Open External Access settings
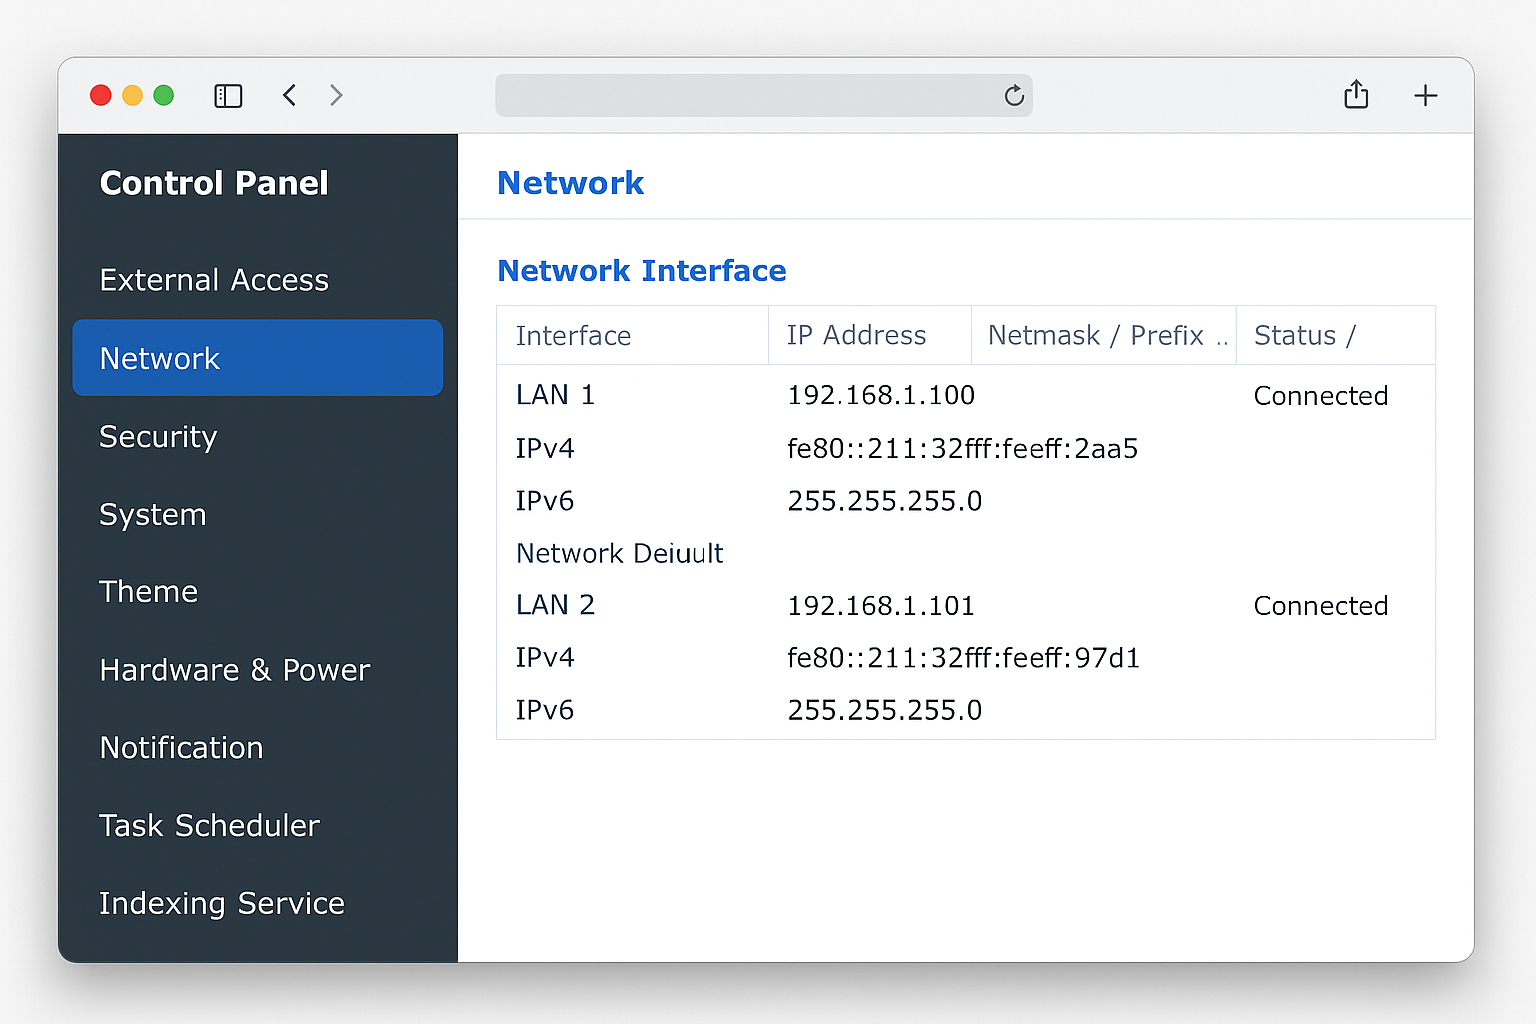 213,280
